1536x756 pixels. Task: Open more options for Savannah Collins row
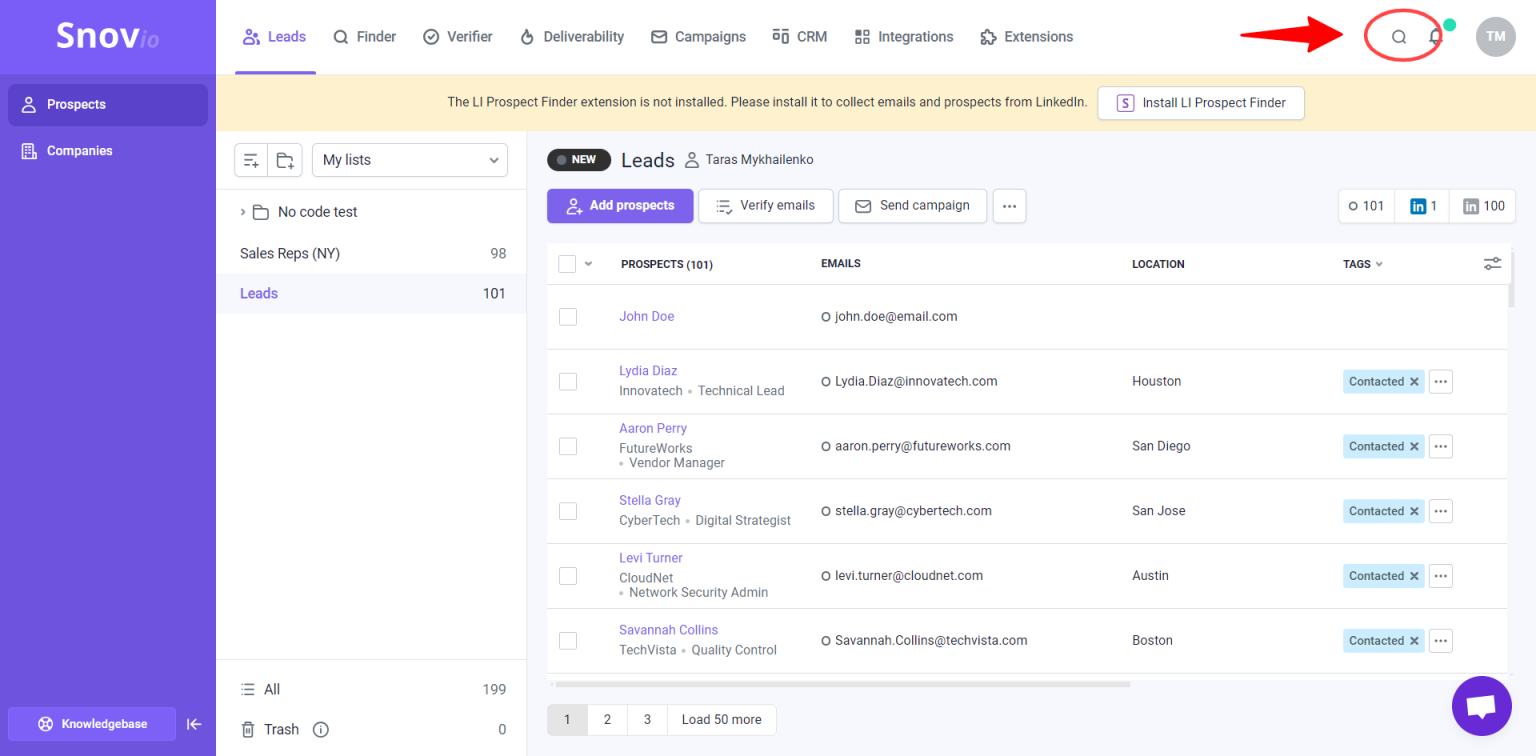[x=1440, y=641]
